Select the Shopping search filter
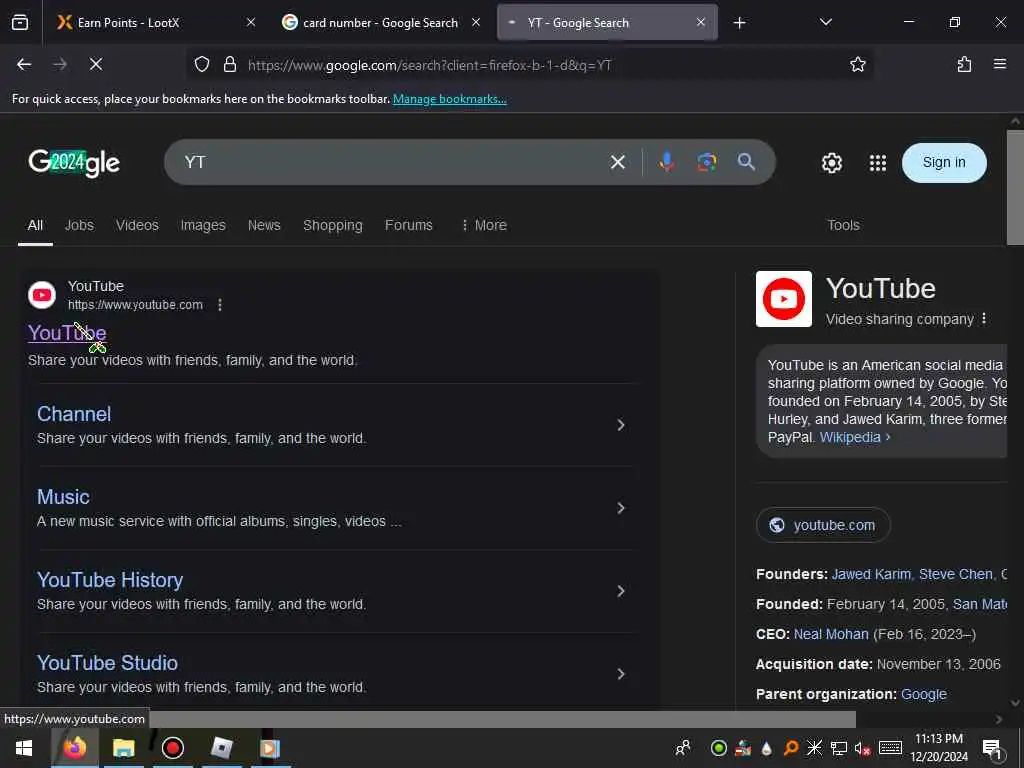This screenshot has width=1024, height=768. pos(332,225)
